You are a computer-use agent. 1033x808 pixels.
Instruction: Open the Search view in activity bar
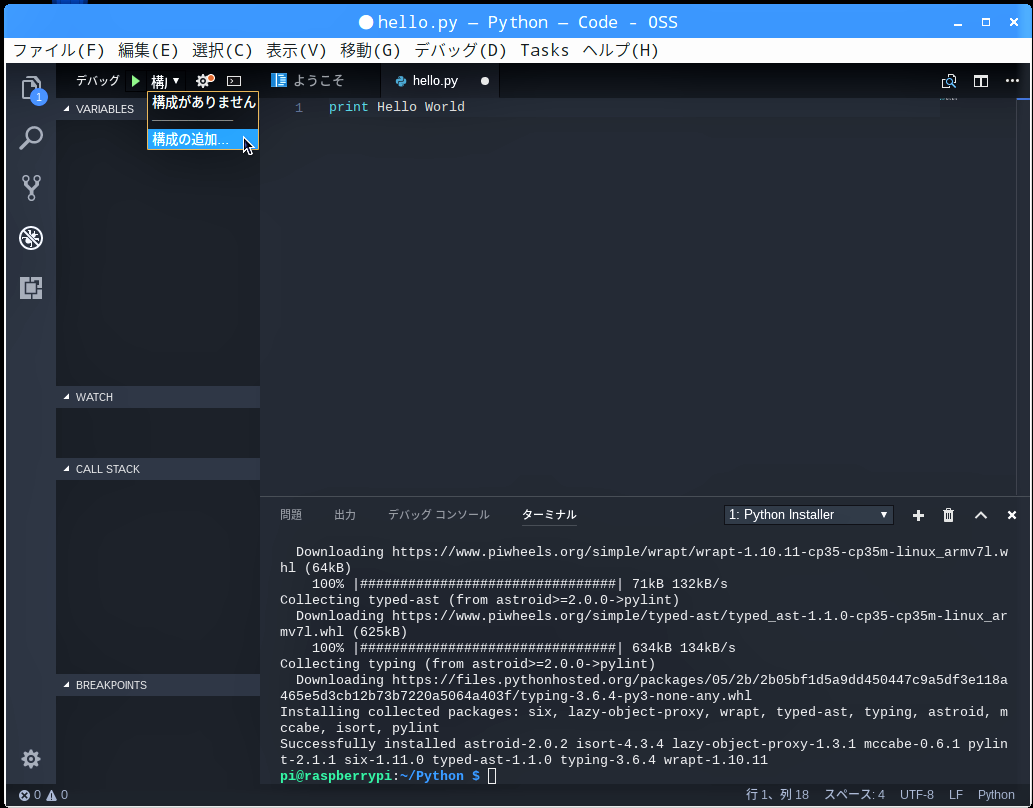coord(31,138)
